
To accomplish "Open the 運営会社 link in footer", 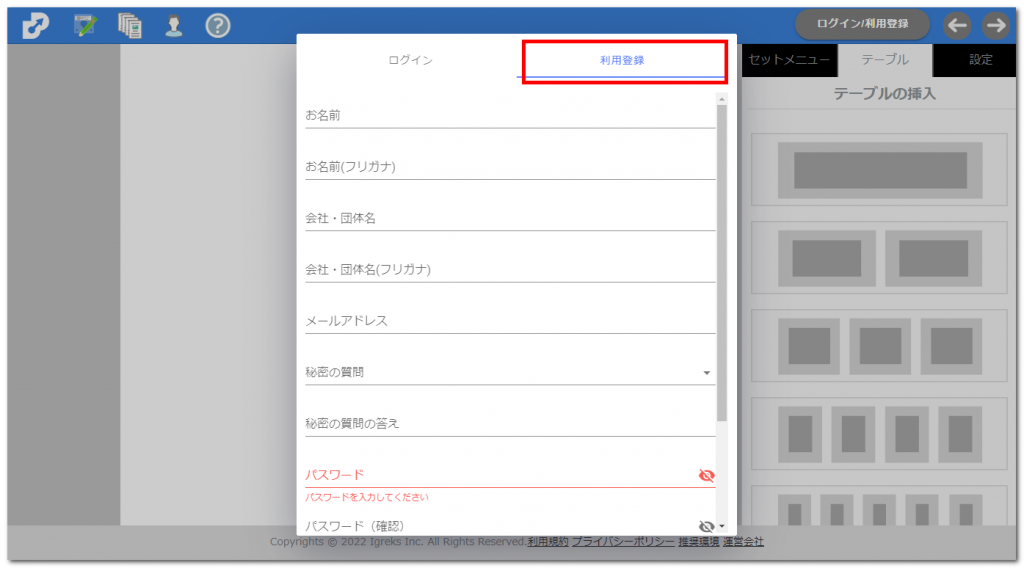I will tap(743, 541).
